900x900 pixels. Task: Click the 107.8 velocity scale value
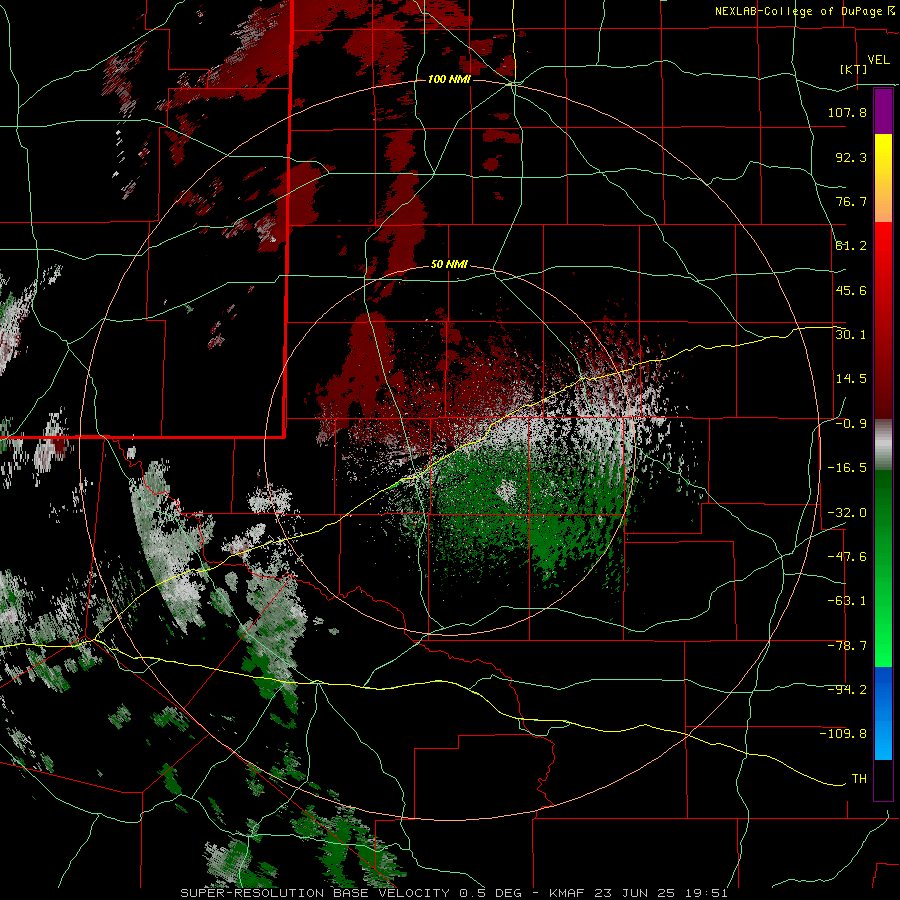click(847, 112)
